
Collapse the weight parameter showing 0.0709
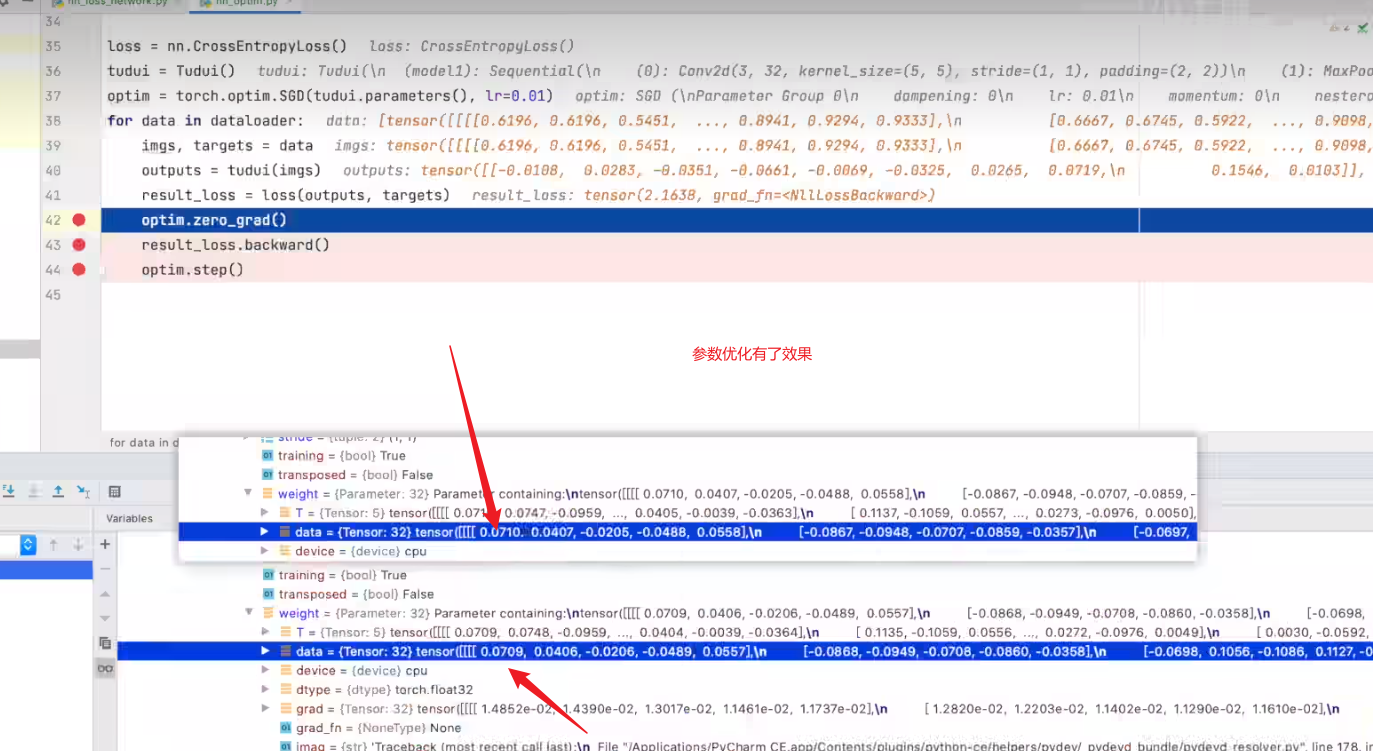point(249,613)
